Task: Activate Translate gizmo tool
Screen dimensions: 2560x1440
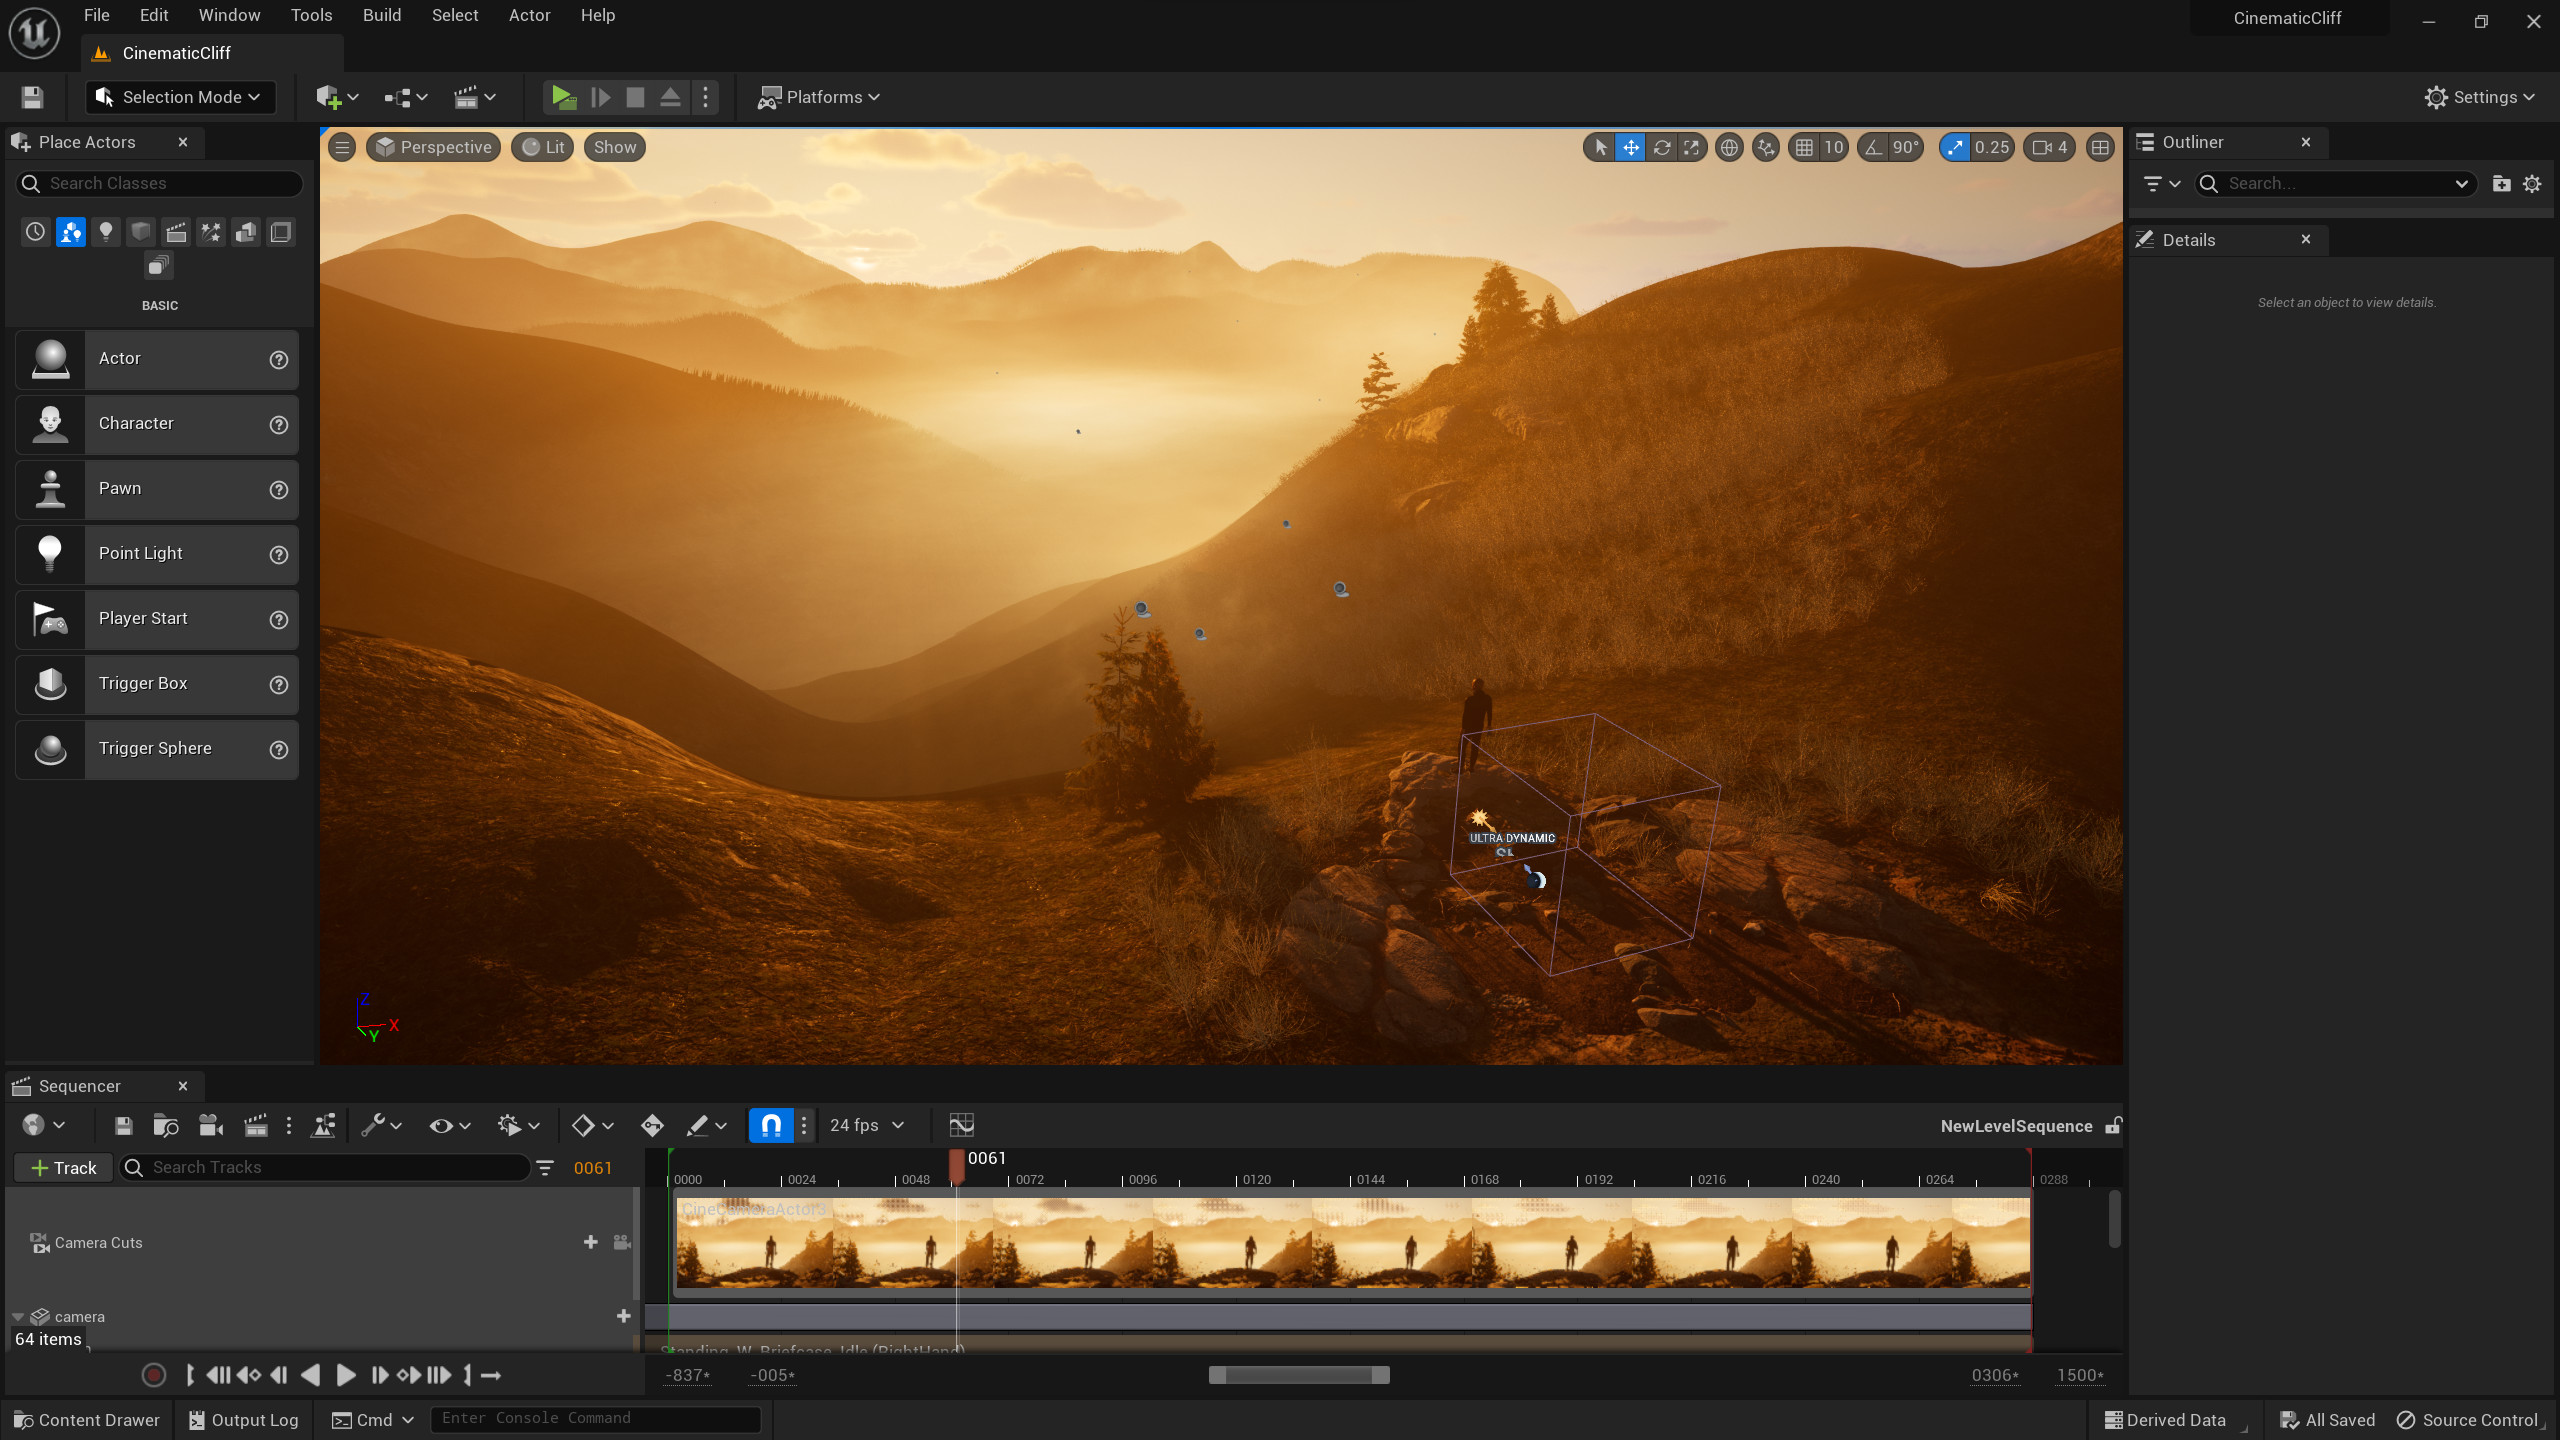Action: pyautogui.click(x=1631, y=147)
